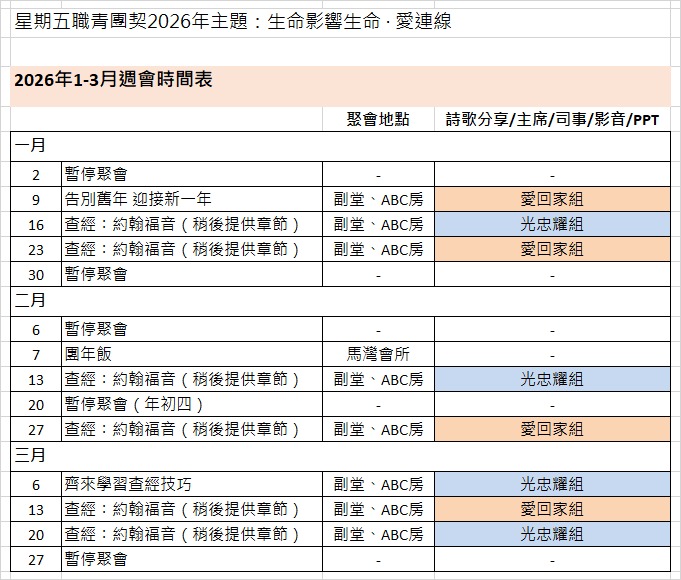The width and height of the screenshot is (681, 580).
Task: Select the date cell containing 9
Action: click(36, 198)
